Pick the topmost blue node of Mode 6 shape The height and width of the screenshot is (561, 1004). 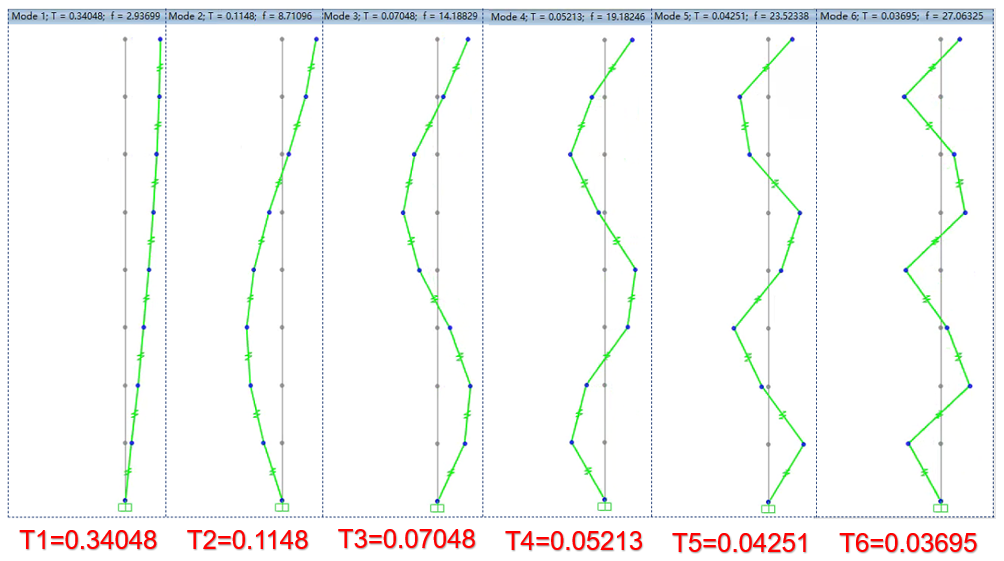(x=959, y=40)
